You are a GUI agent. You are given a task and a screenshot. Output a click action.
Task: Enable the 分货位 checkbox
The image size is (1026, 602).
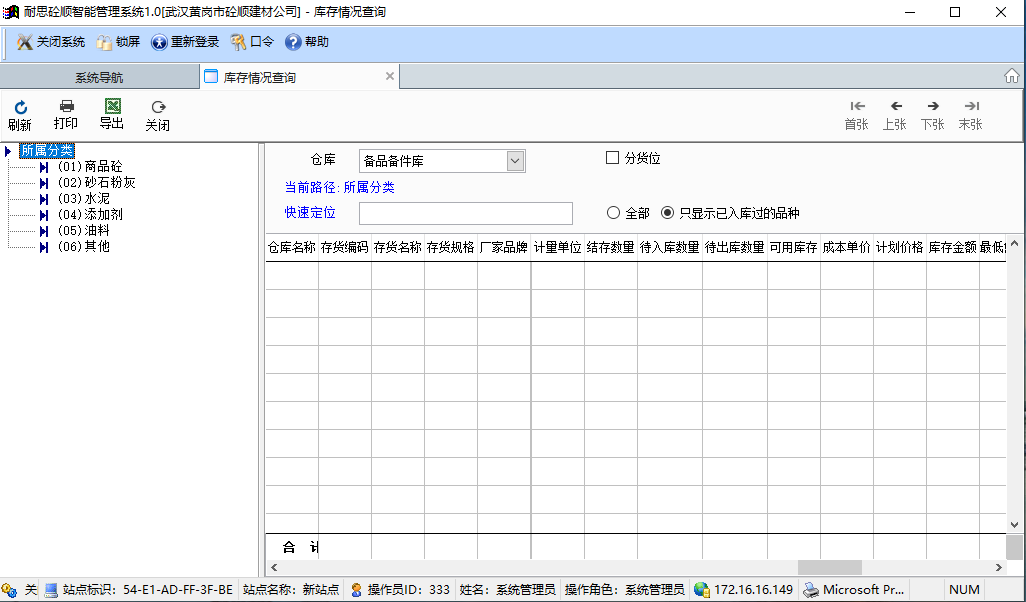(x=613, y=158)
